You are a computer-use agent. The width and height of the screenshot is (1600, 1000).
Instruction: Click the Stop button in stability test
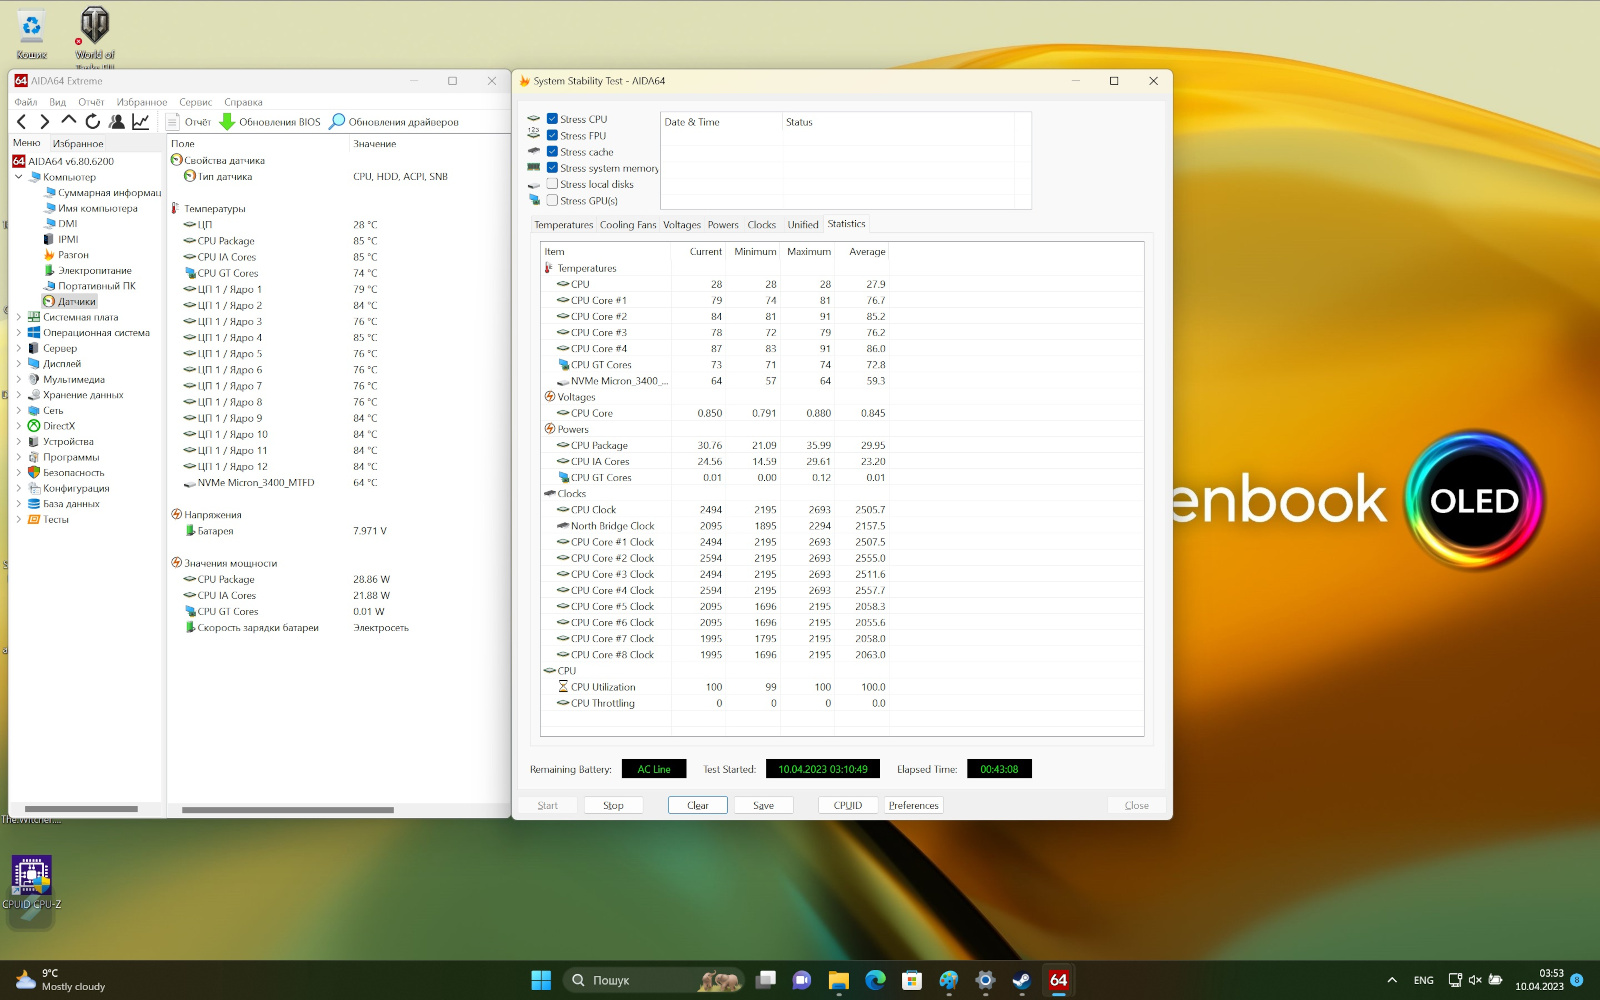point(613,805)
